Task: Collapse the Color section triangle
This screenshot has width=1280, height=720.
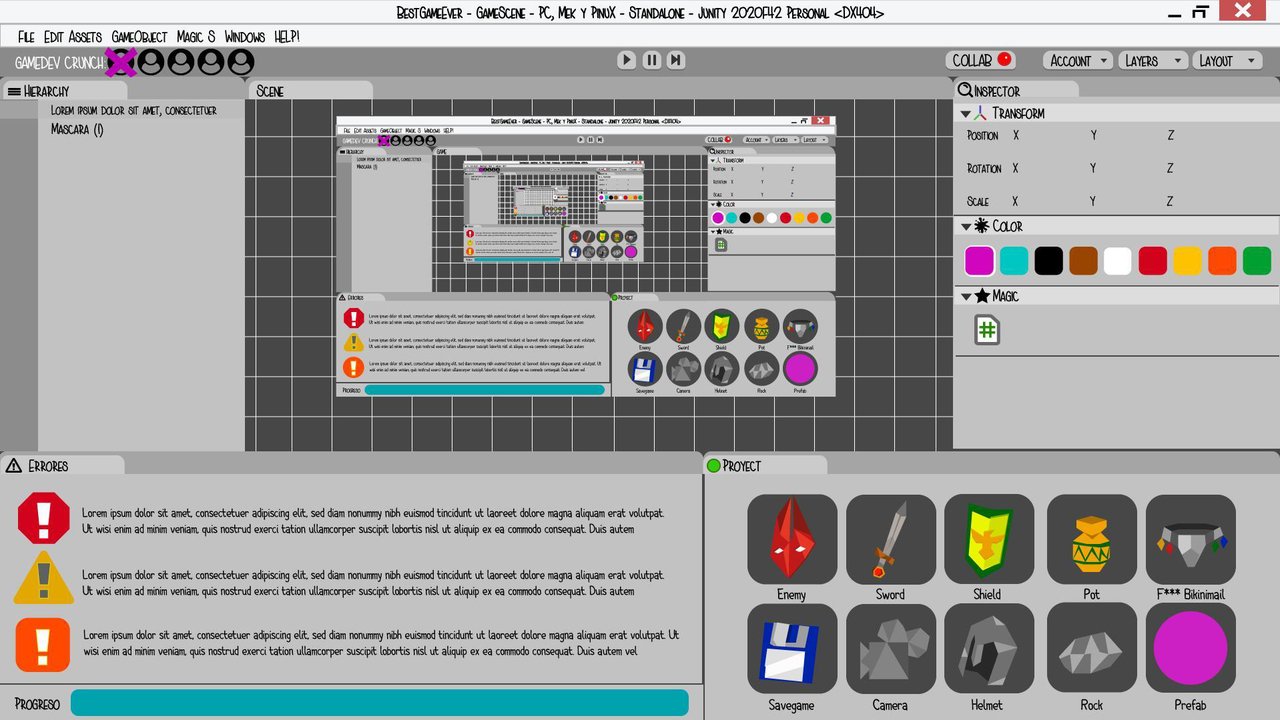Action: (966, 227)
